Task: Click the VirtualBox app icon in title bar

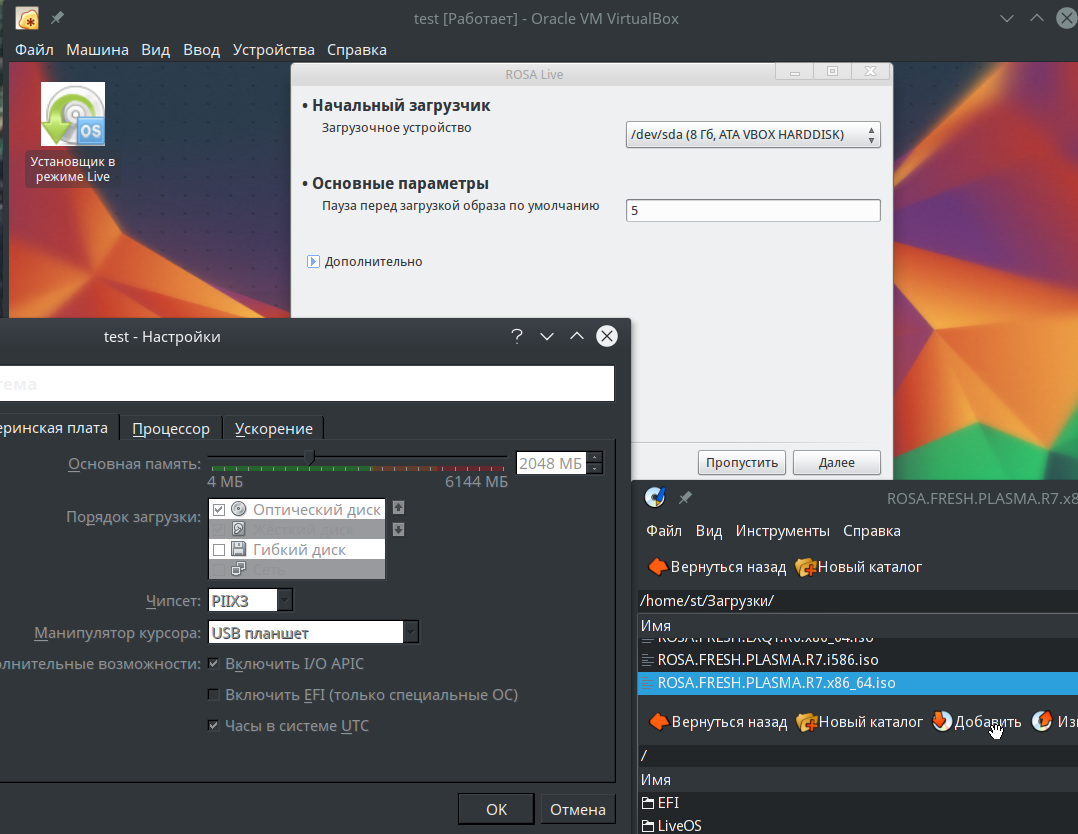Action: [27, 19]
